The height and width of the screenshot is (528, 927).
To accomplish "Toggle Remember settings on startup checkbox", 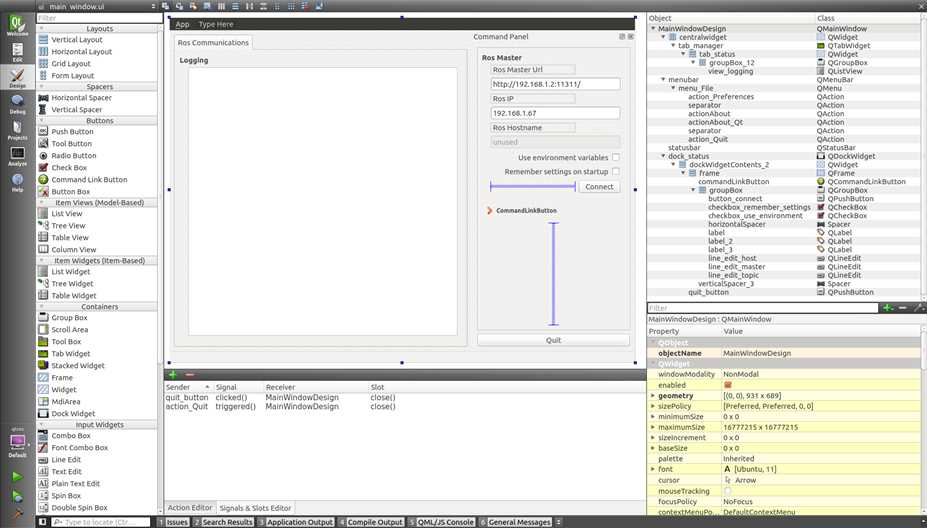I will (616, 171).
